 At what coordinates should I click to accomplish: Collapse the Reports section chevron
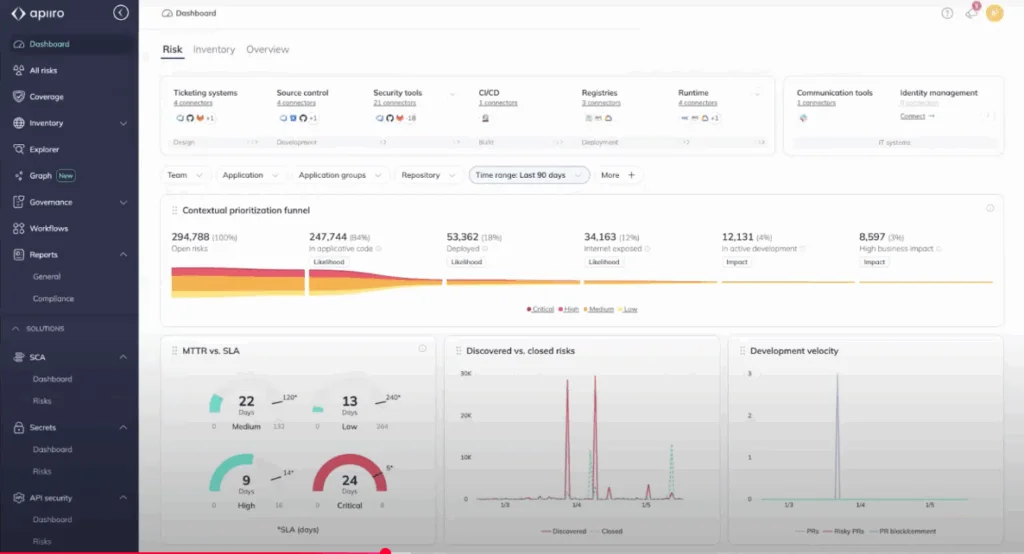click(123, 255)
